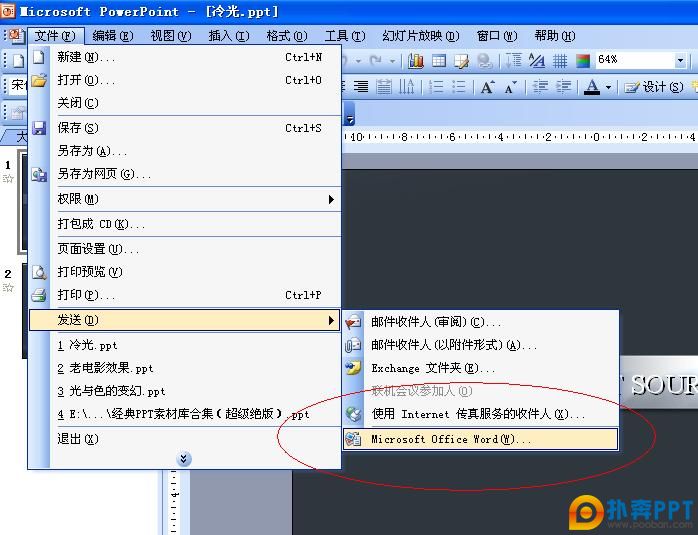Choose Exchange 文件夹(E)... submenu item
Screen dimensions: 698x535
481,368
